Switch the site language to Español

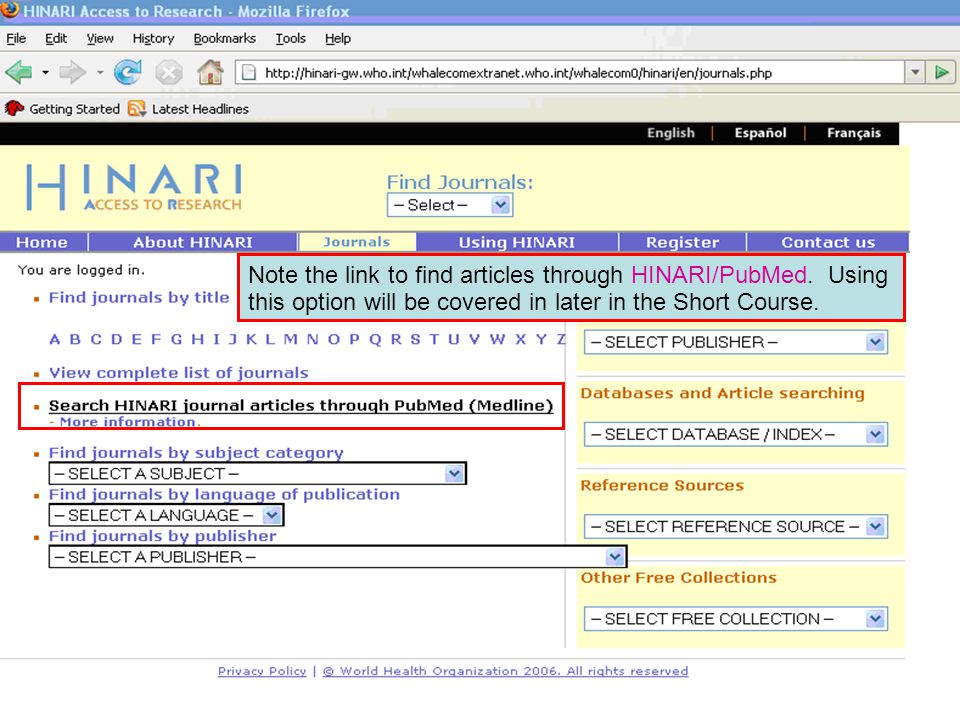tap(760, 133)
